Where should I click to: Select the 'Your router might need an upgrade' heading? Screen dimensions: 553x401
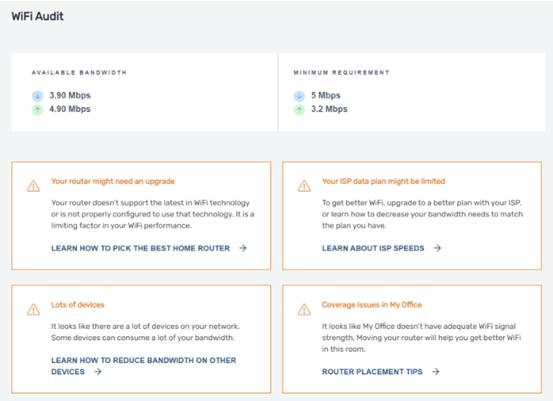(113, 181)
